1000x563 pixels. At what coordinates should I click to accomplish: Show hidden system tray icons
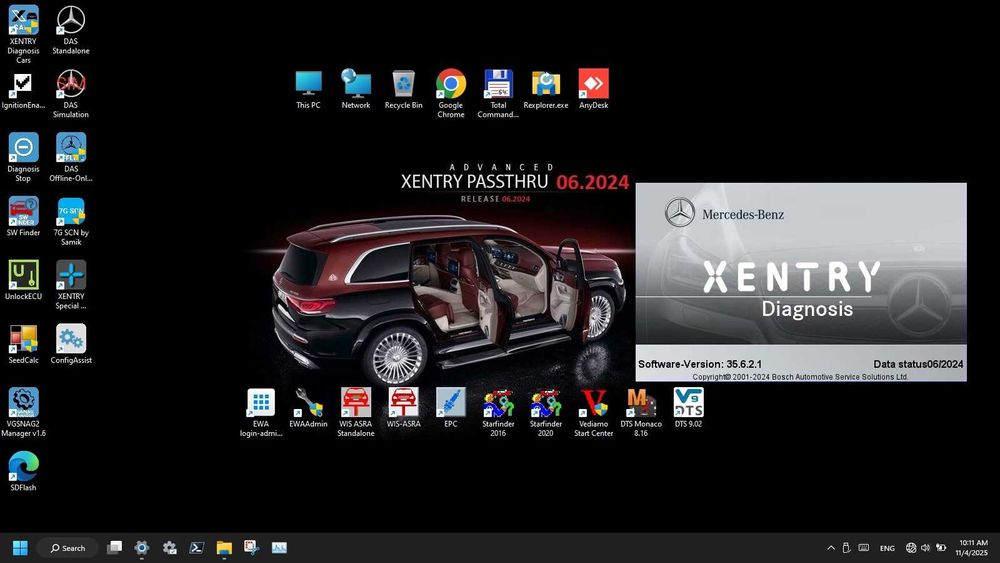[831, 548]
